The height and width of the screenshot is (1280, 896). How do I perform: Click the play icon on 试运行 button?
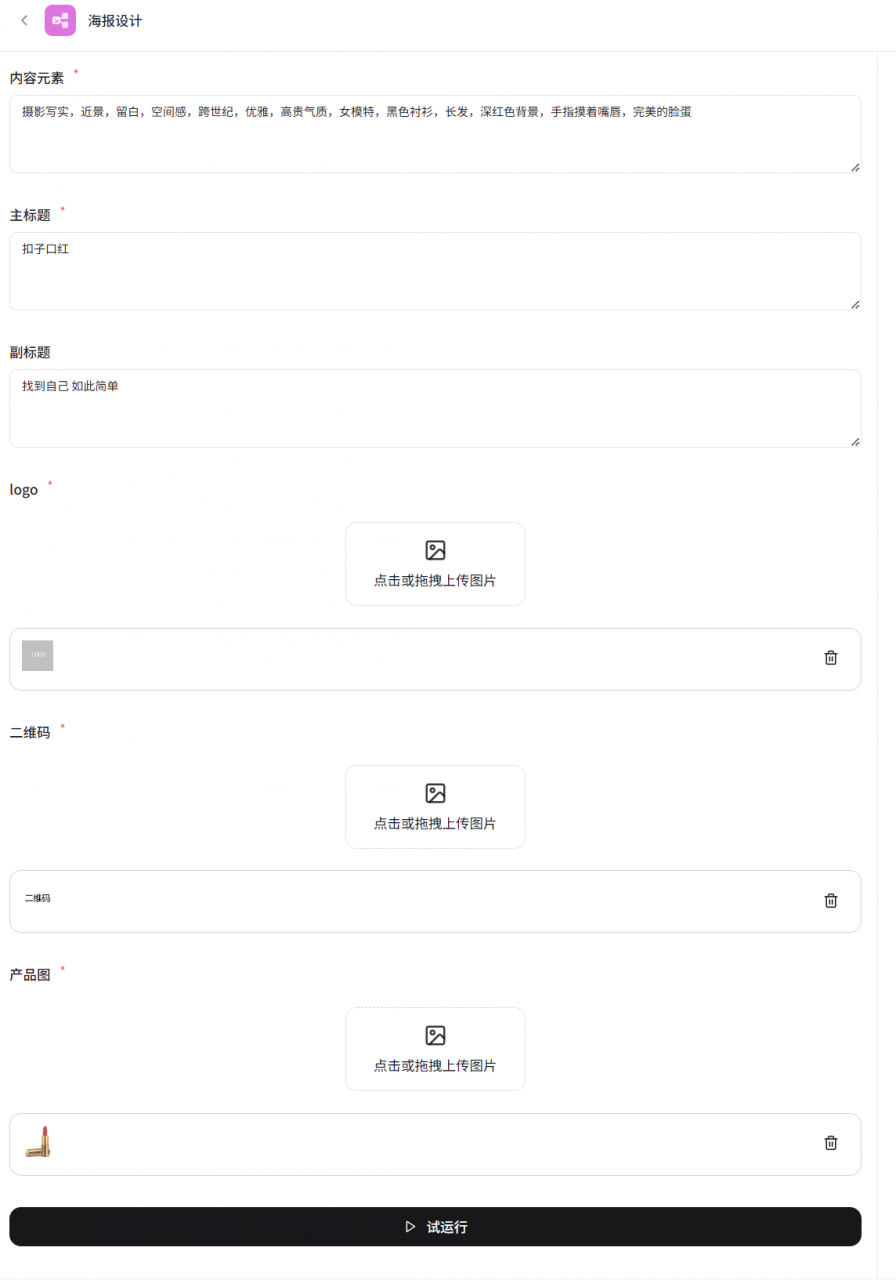pyautogui.click(x=410, y=1226)
